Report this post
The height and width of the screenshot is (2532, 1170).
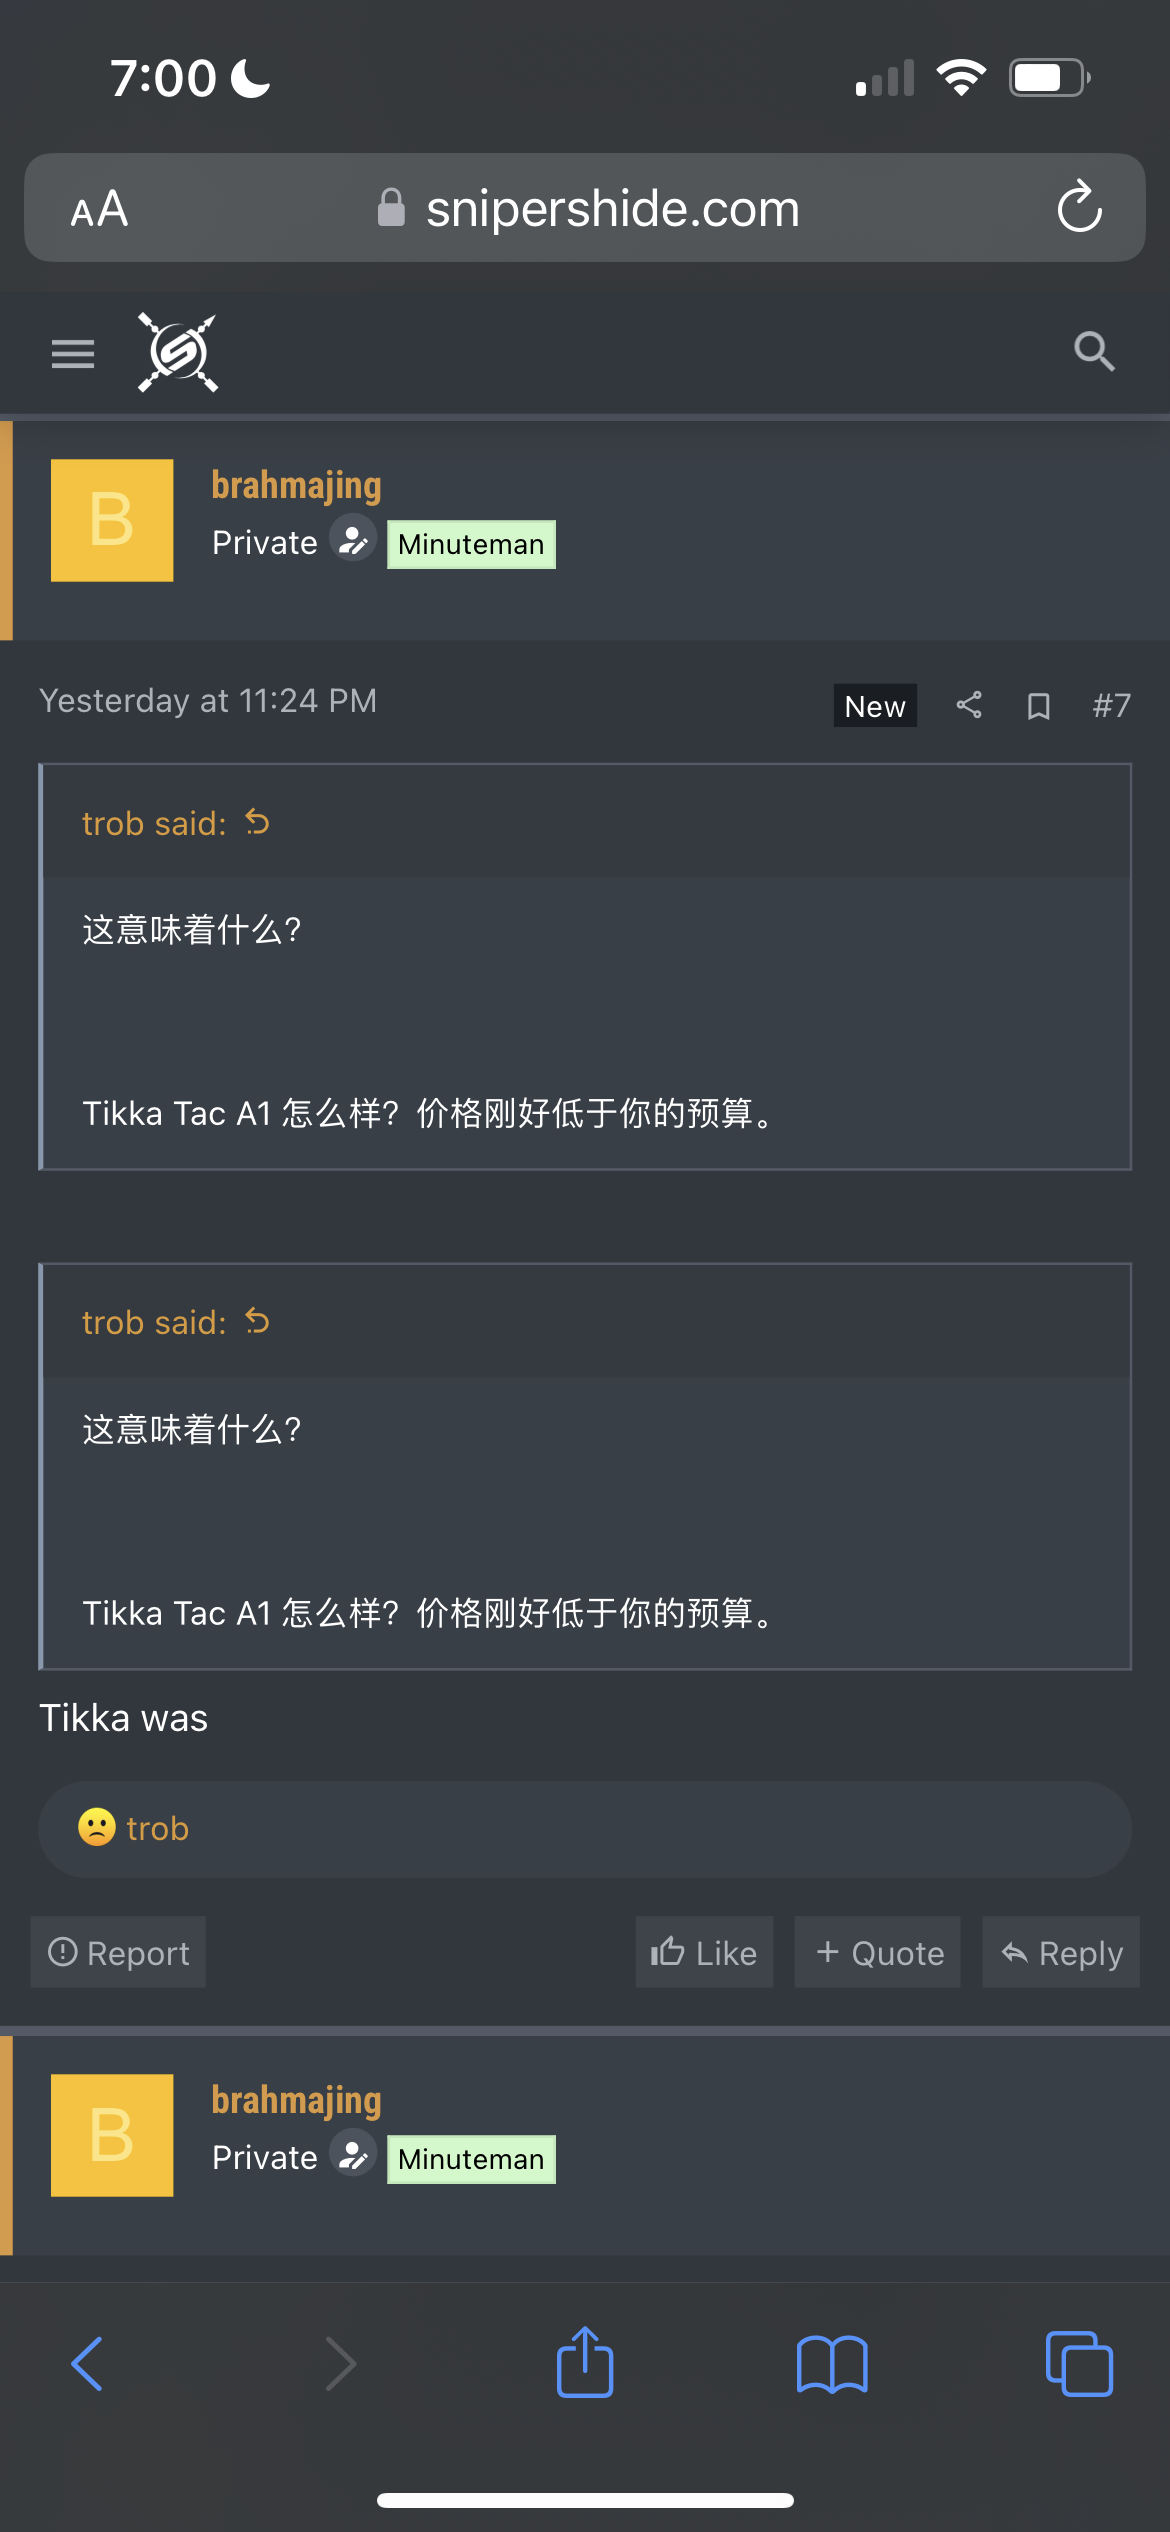(119, 1952)
